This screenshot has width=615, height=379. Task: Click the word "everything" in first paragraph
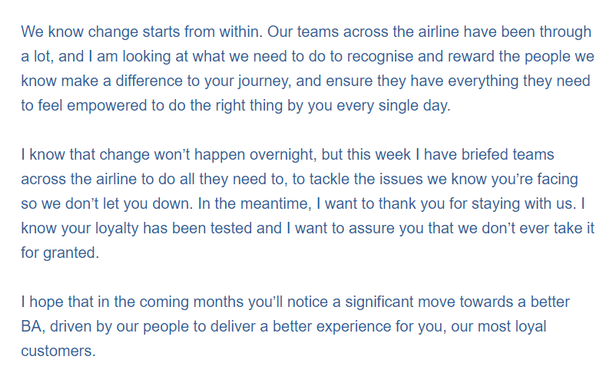(483, 81)
